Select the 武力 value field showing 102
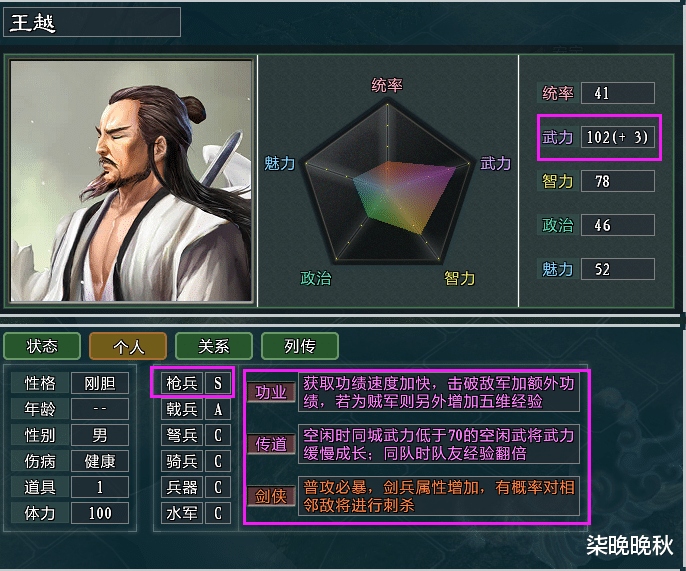 point(617,137)
